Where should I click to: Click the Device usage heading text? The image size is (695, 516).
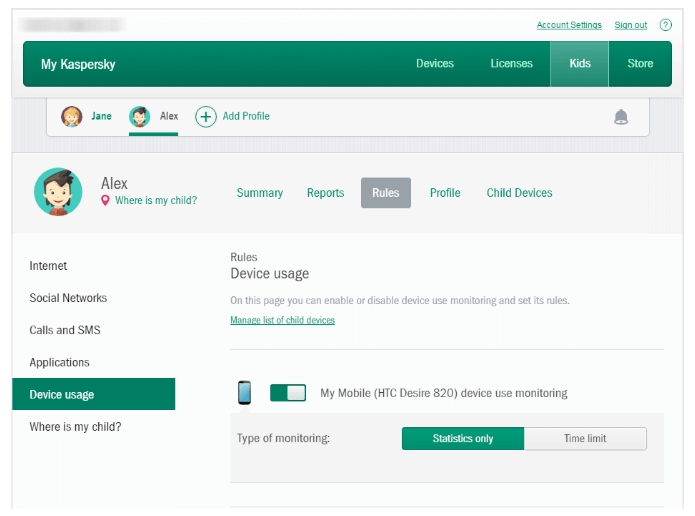[x=269, y=274]
